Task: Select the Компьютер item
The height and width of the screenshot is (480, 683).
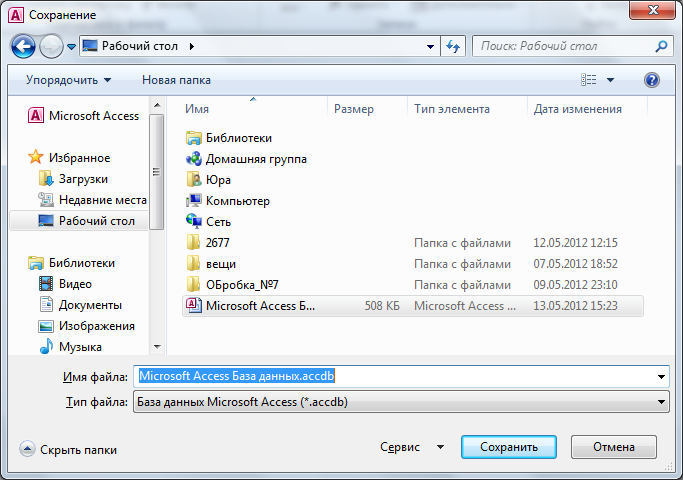Action: [x=228, y=201]
